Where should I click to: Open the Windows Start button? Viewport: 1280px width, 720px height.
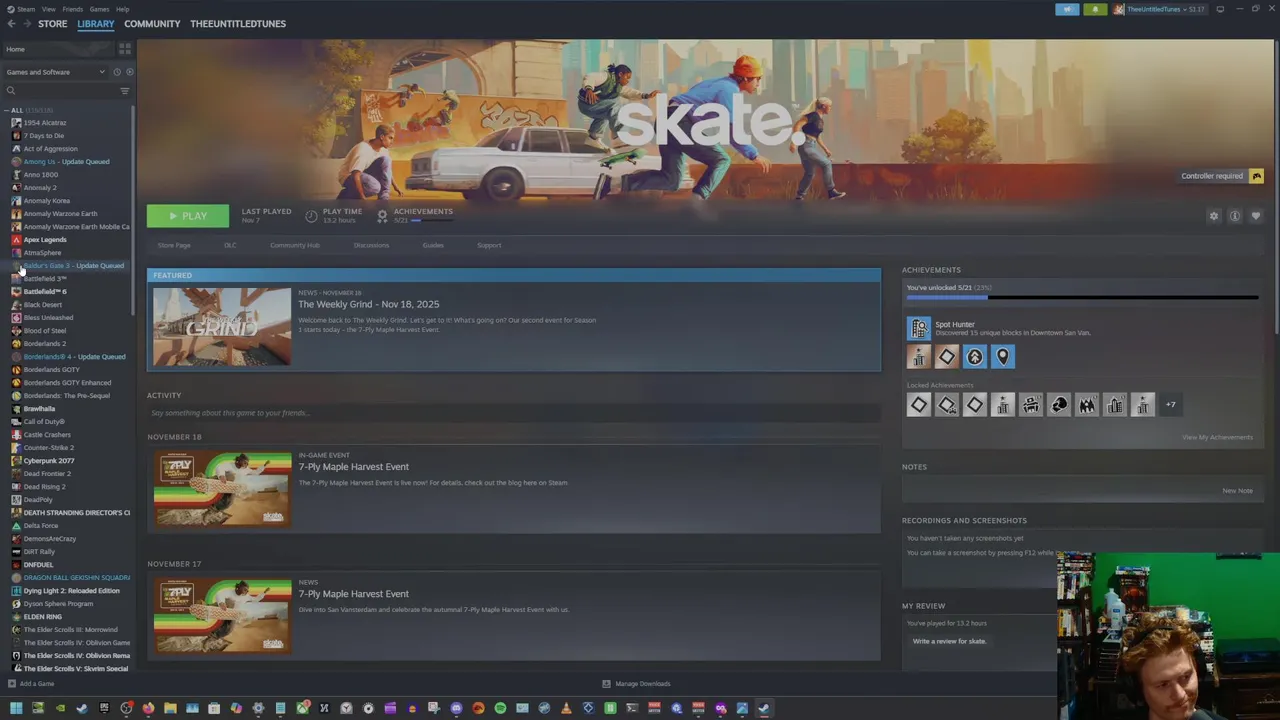[x=16, y=708]
